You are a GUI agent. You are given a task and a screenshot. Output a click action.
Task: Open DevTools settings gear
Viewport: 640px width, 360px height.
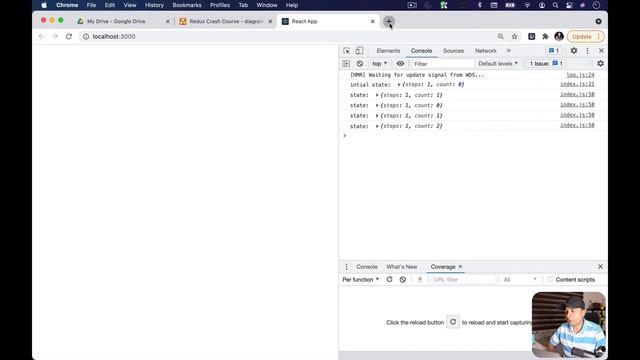click(573, 51)
